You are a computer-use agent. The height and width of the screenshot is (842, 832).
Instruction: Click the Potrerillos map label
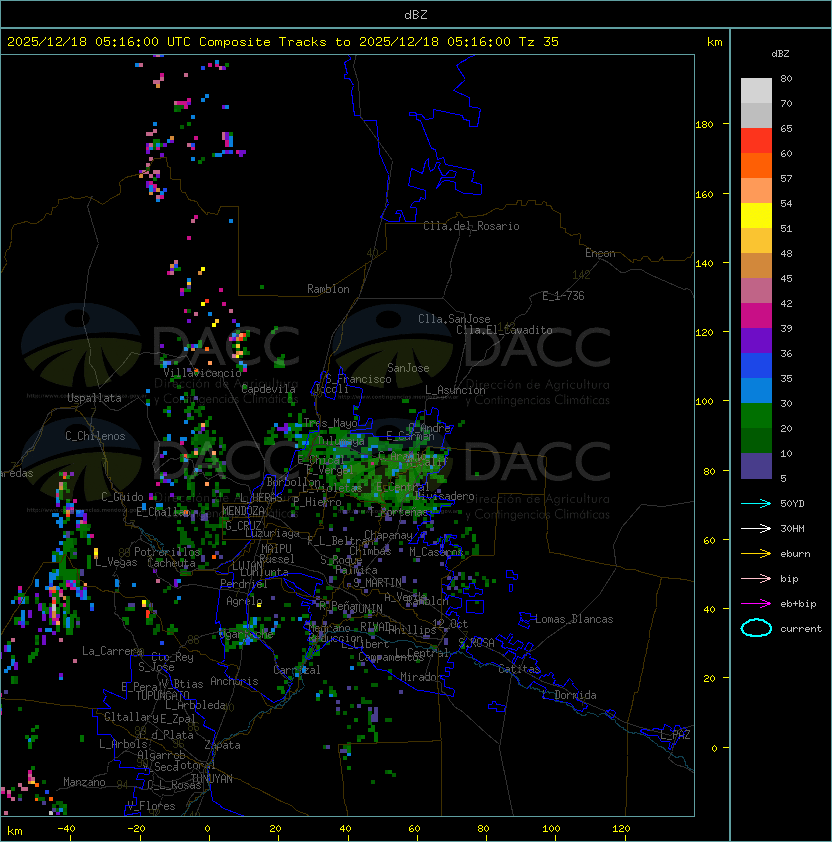[x=167, y=552]
